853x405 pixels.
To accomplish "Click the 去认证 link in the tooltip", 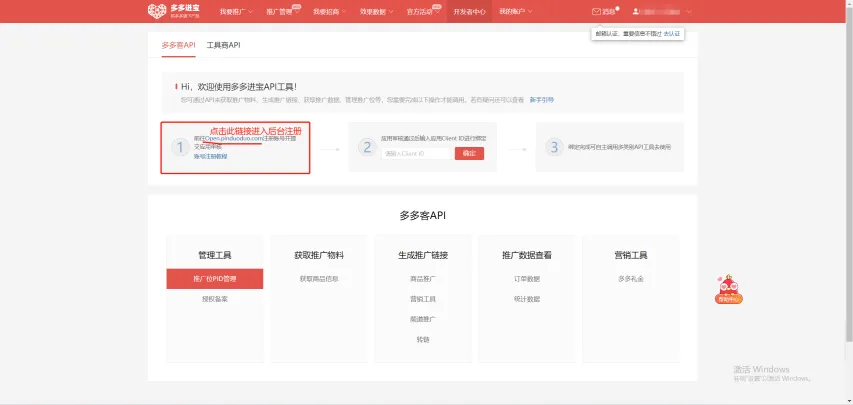I will [x=671, y=34].
